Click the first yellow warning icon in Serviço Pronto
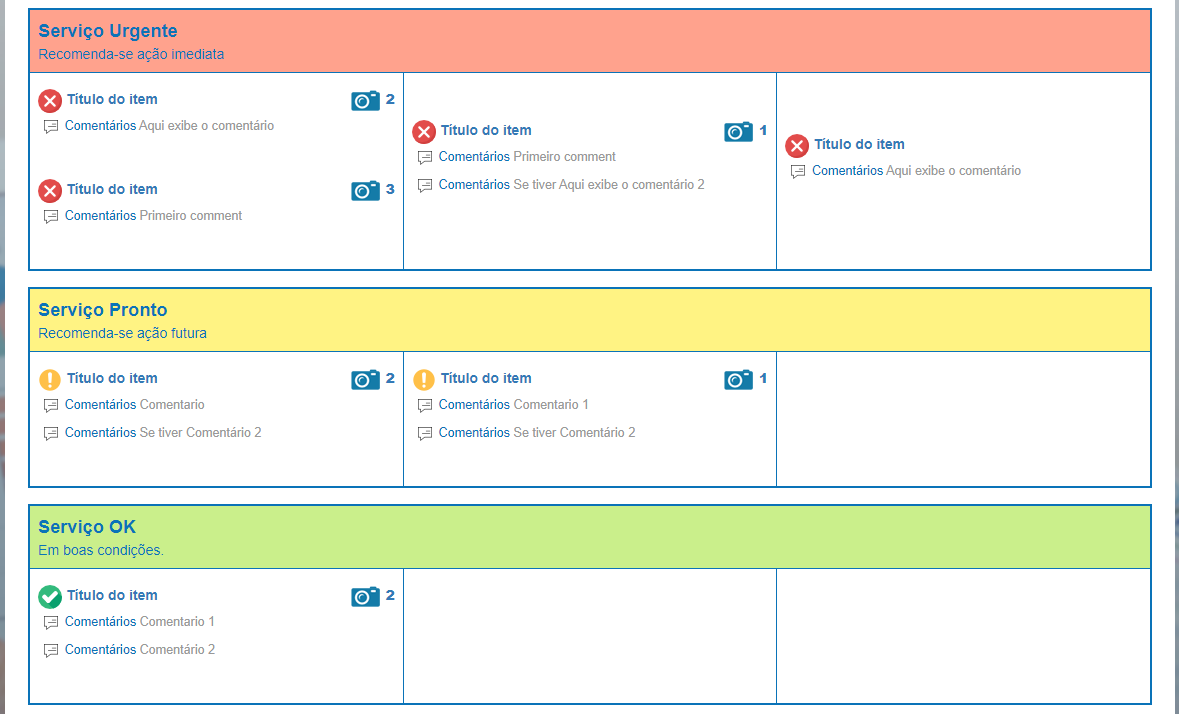The image size is (1179, 714). 50,380
